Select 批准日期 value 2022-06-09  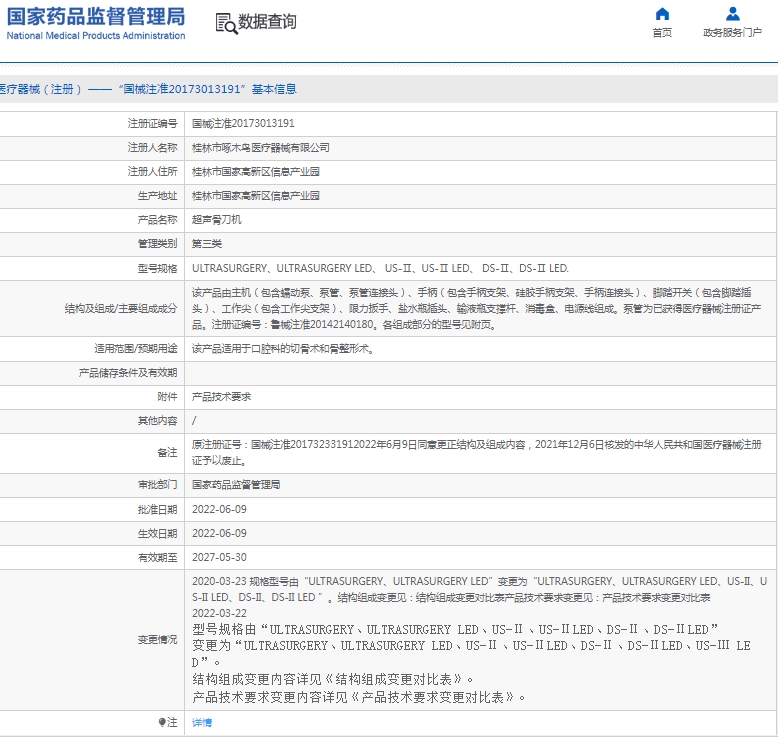219,509
